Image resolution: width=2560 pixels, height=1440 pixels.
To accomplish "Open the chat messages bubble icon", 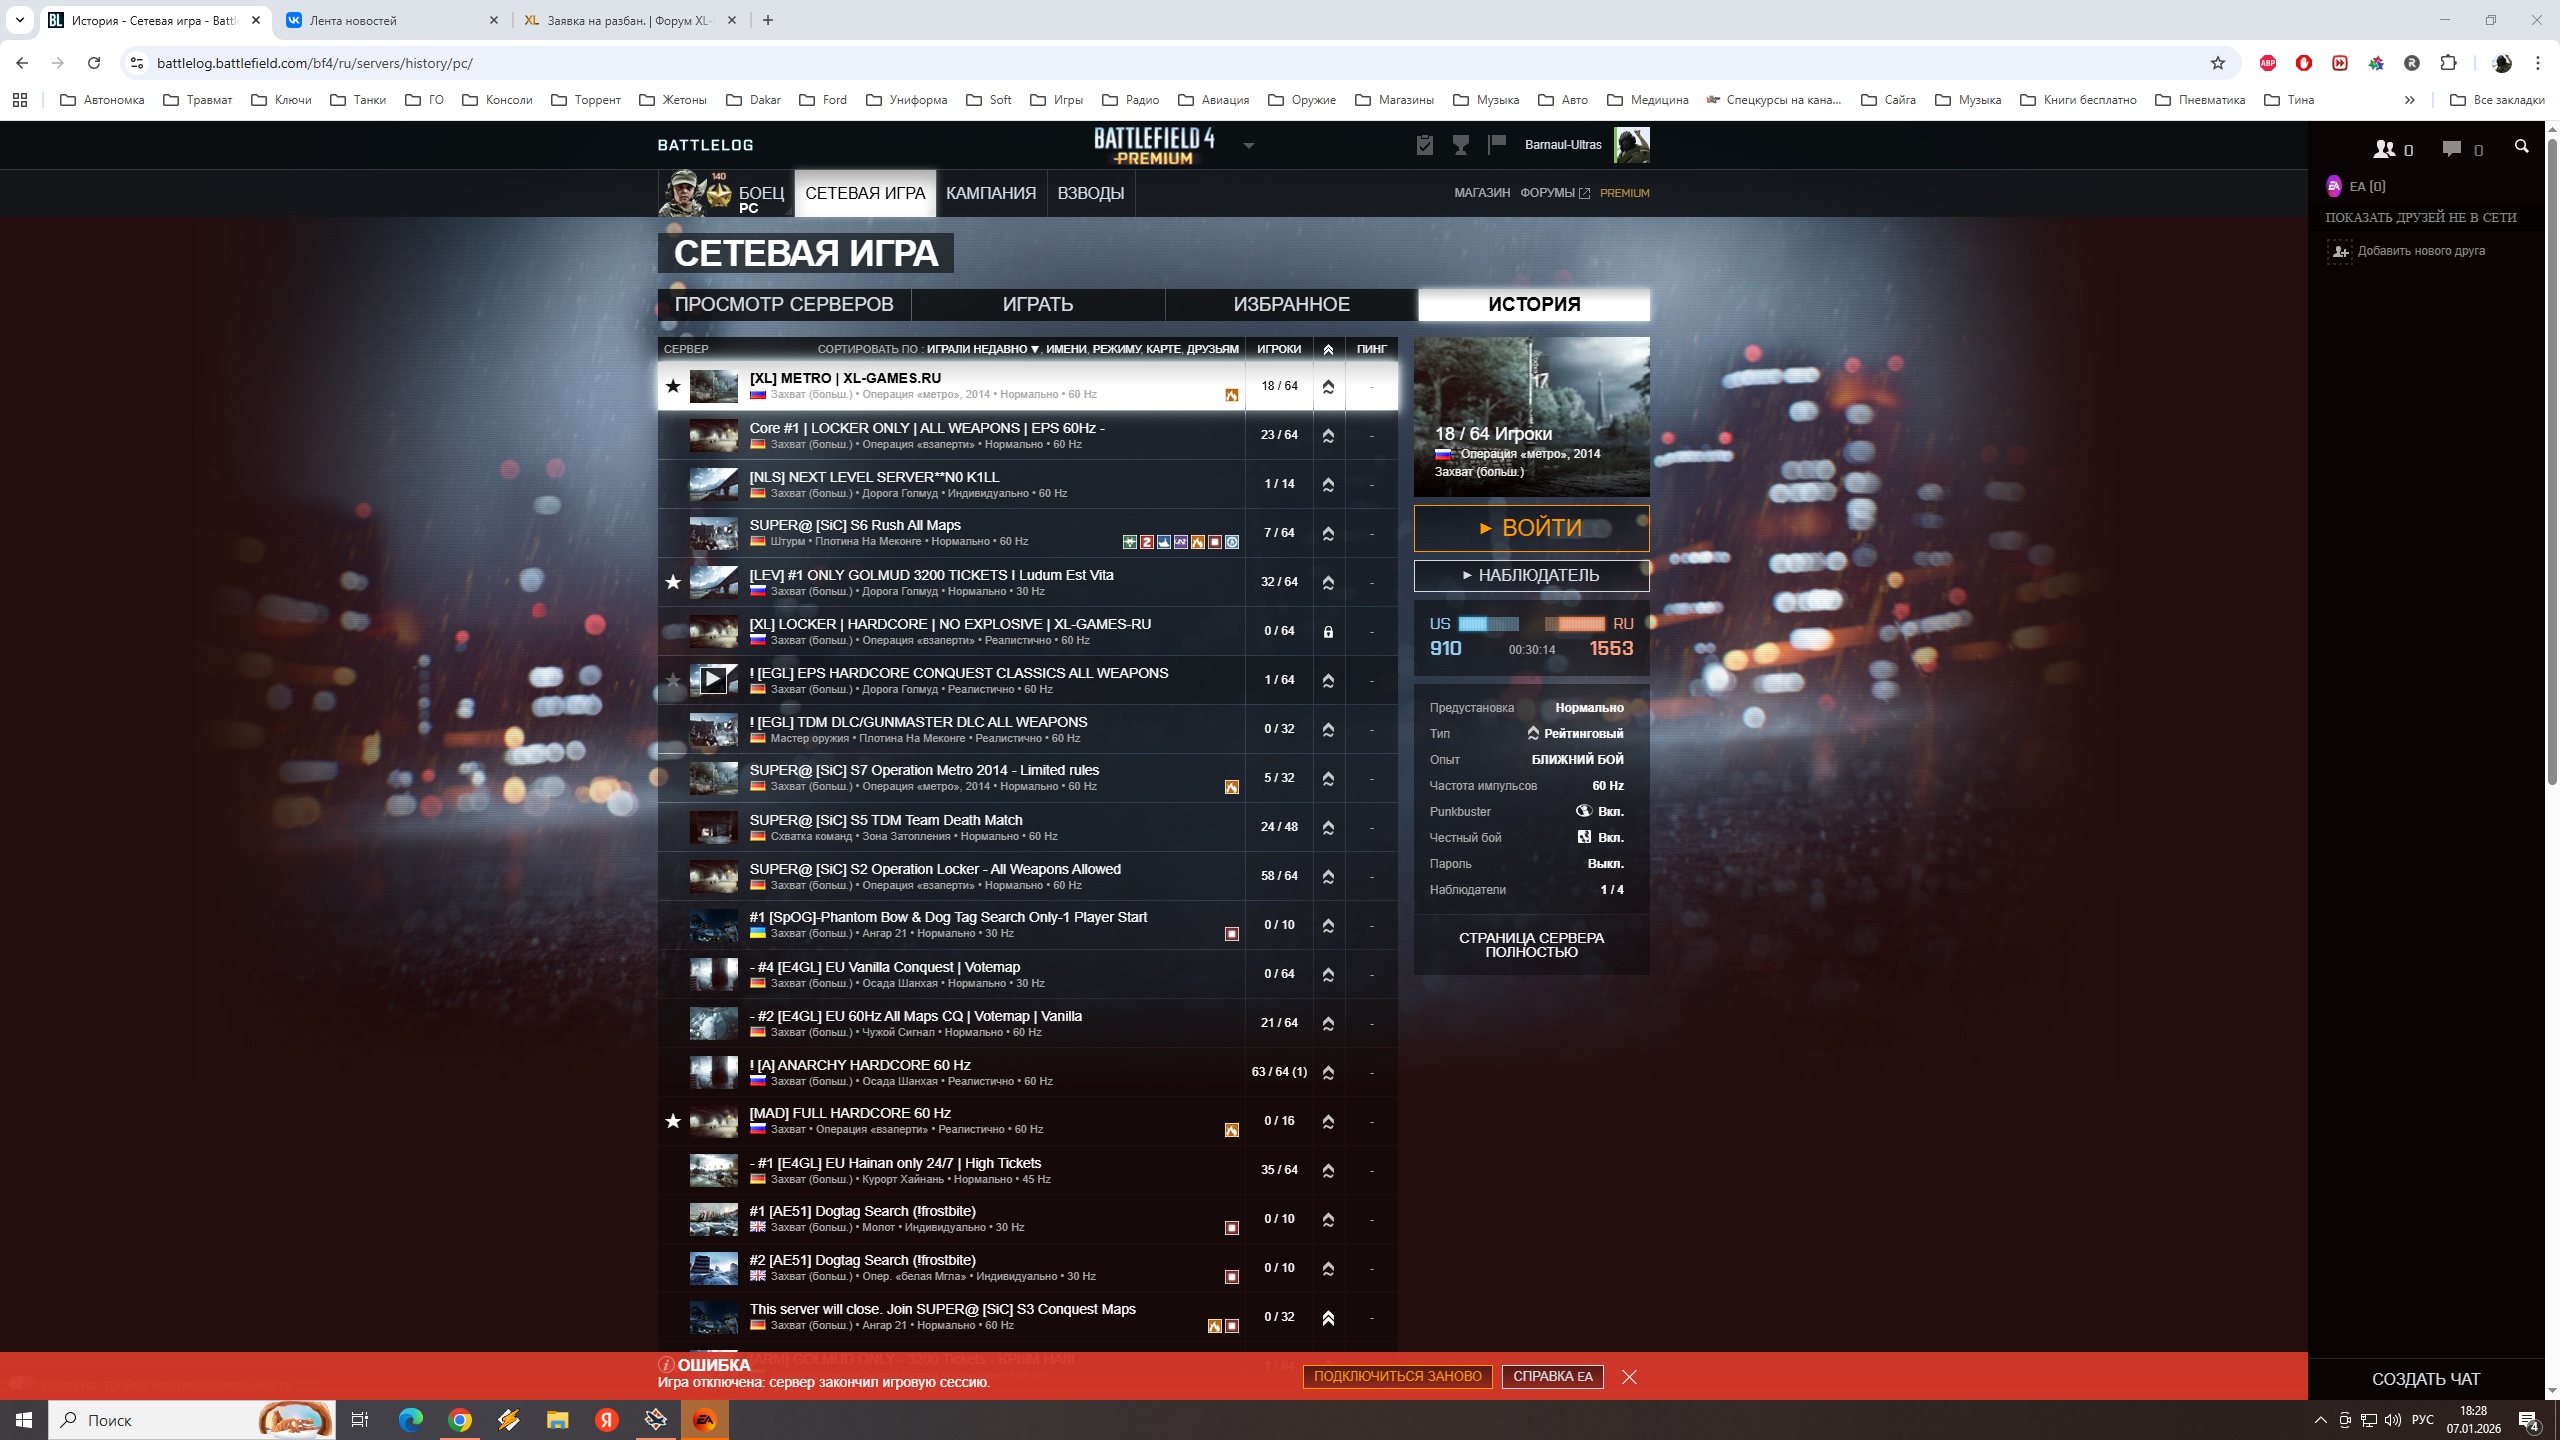I will [x=2452, y=149].
